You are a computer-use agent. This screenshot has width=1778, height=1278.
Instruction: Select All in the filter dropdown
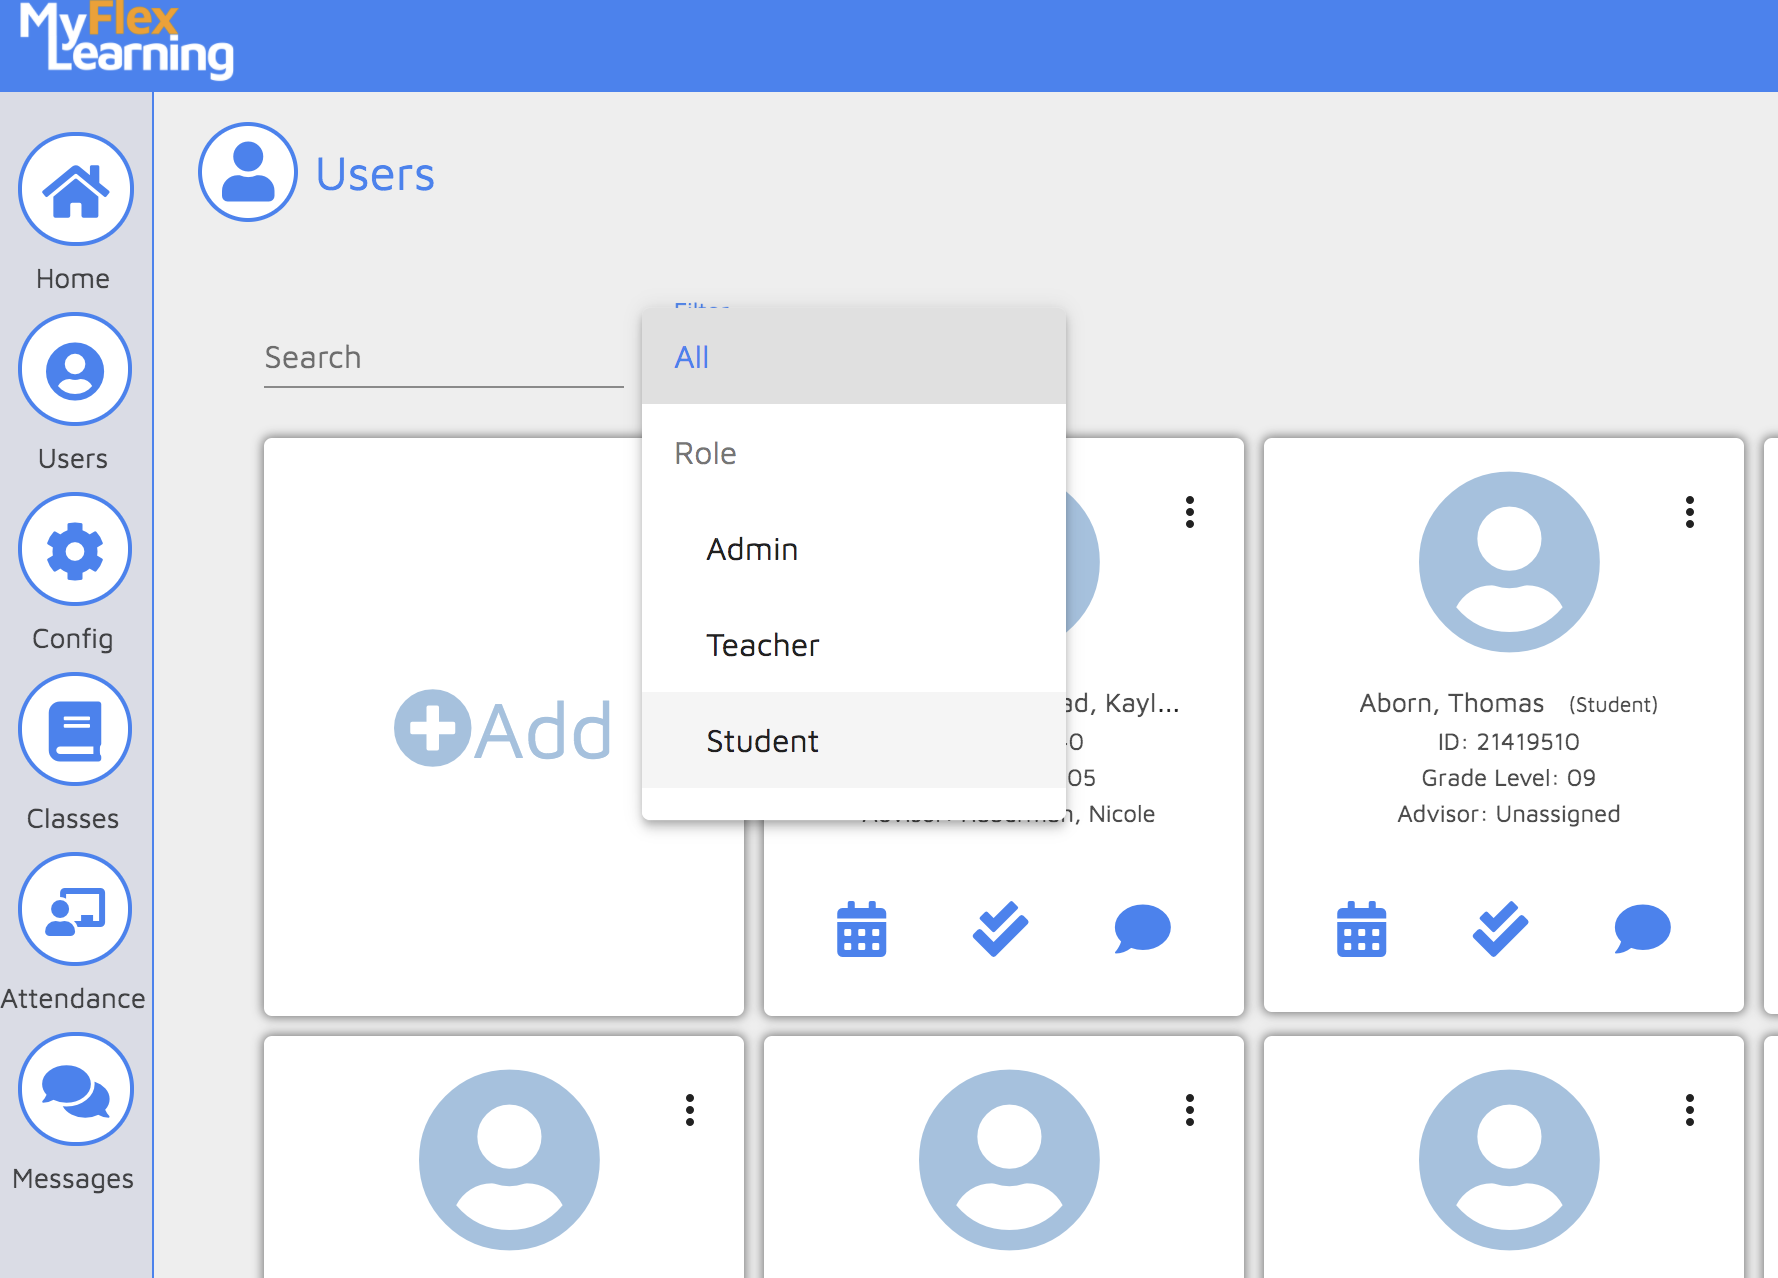coord(692,357)
